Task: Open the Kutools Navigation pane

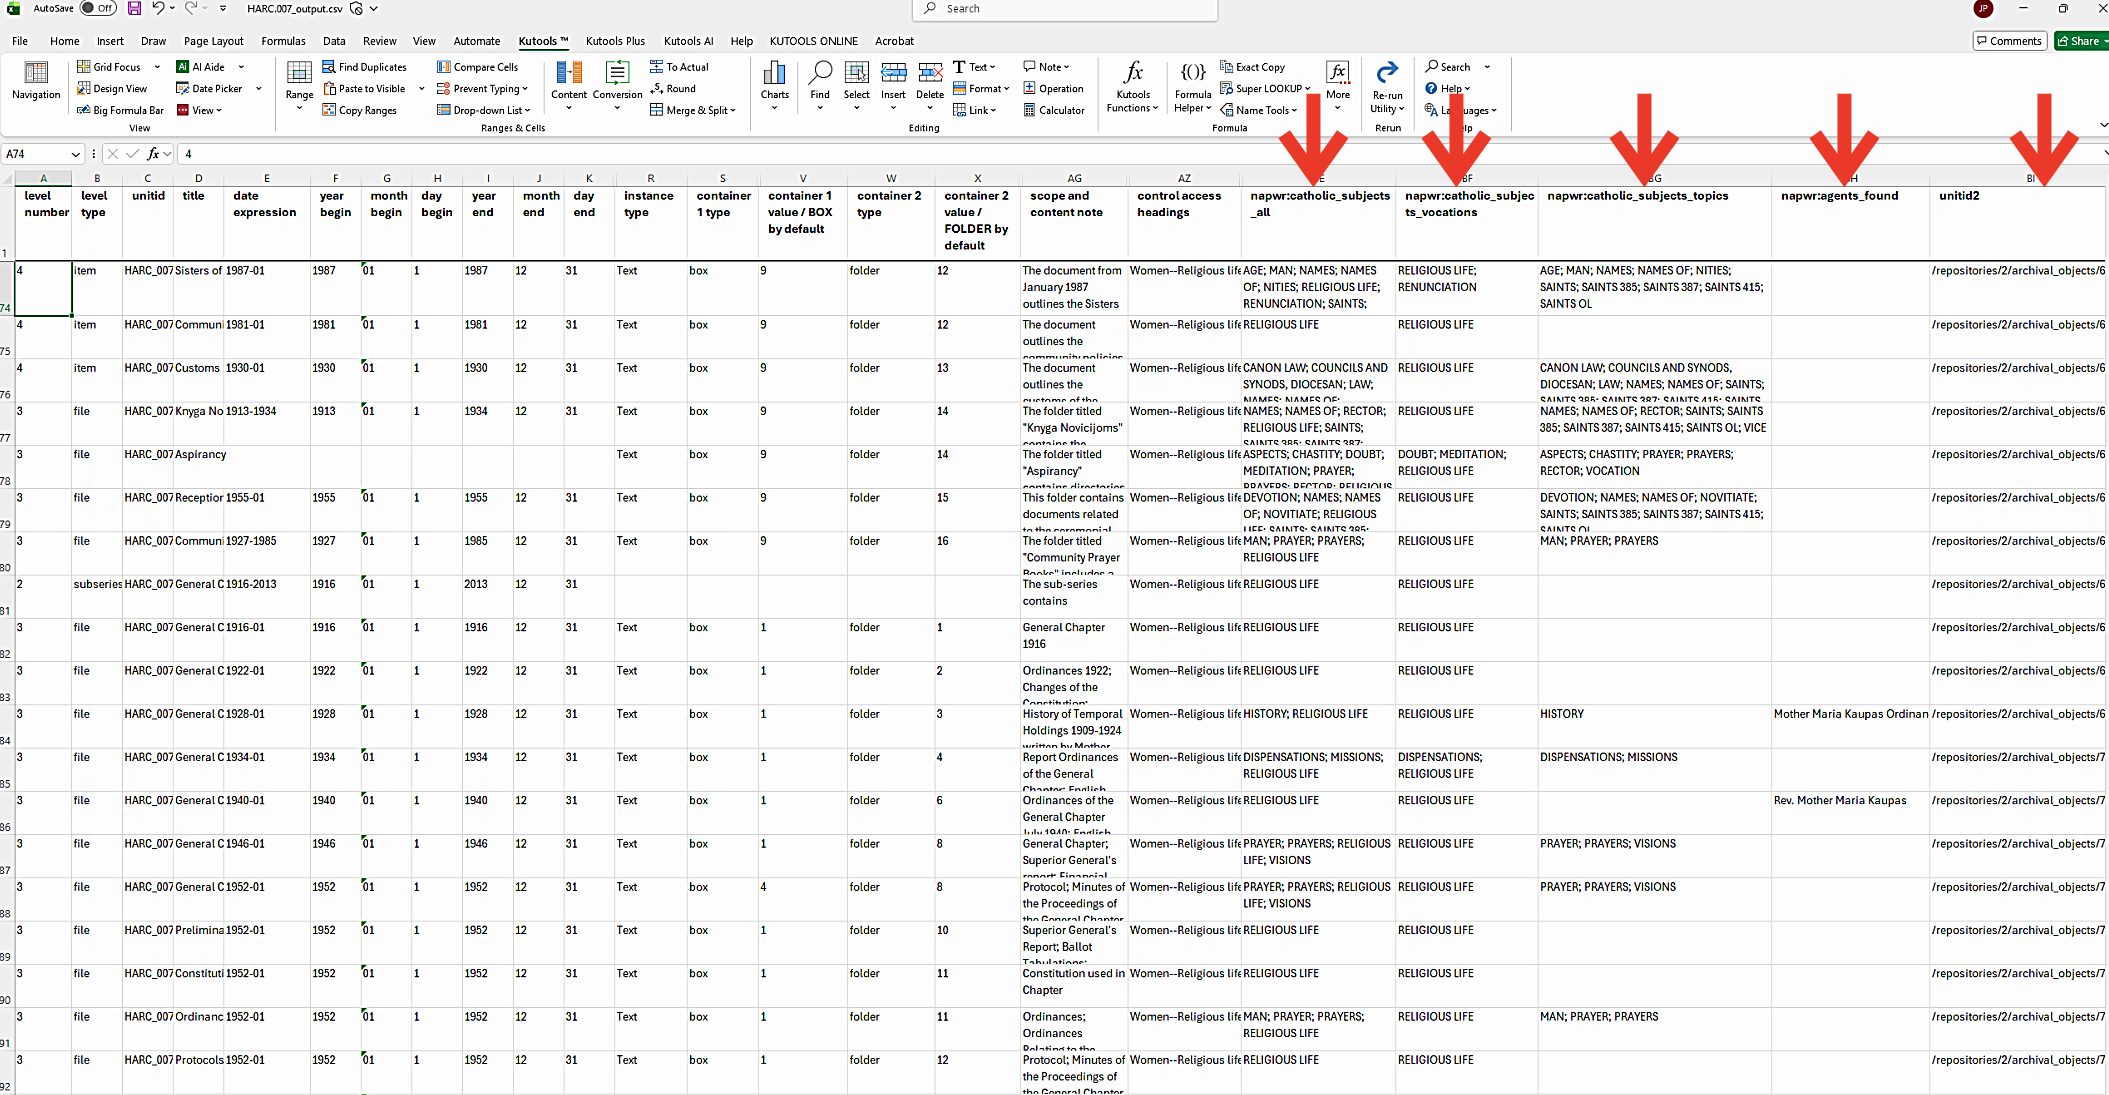Action: pos(36,80)
